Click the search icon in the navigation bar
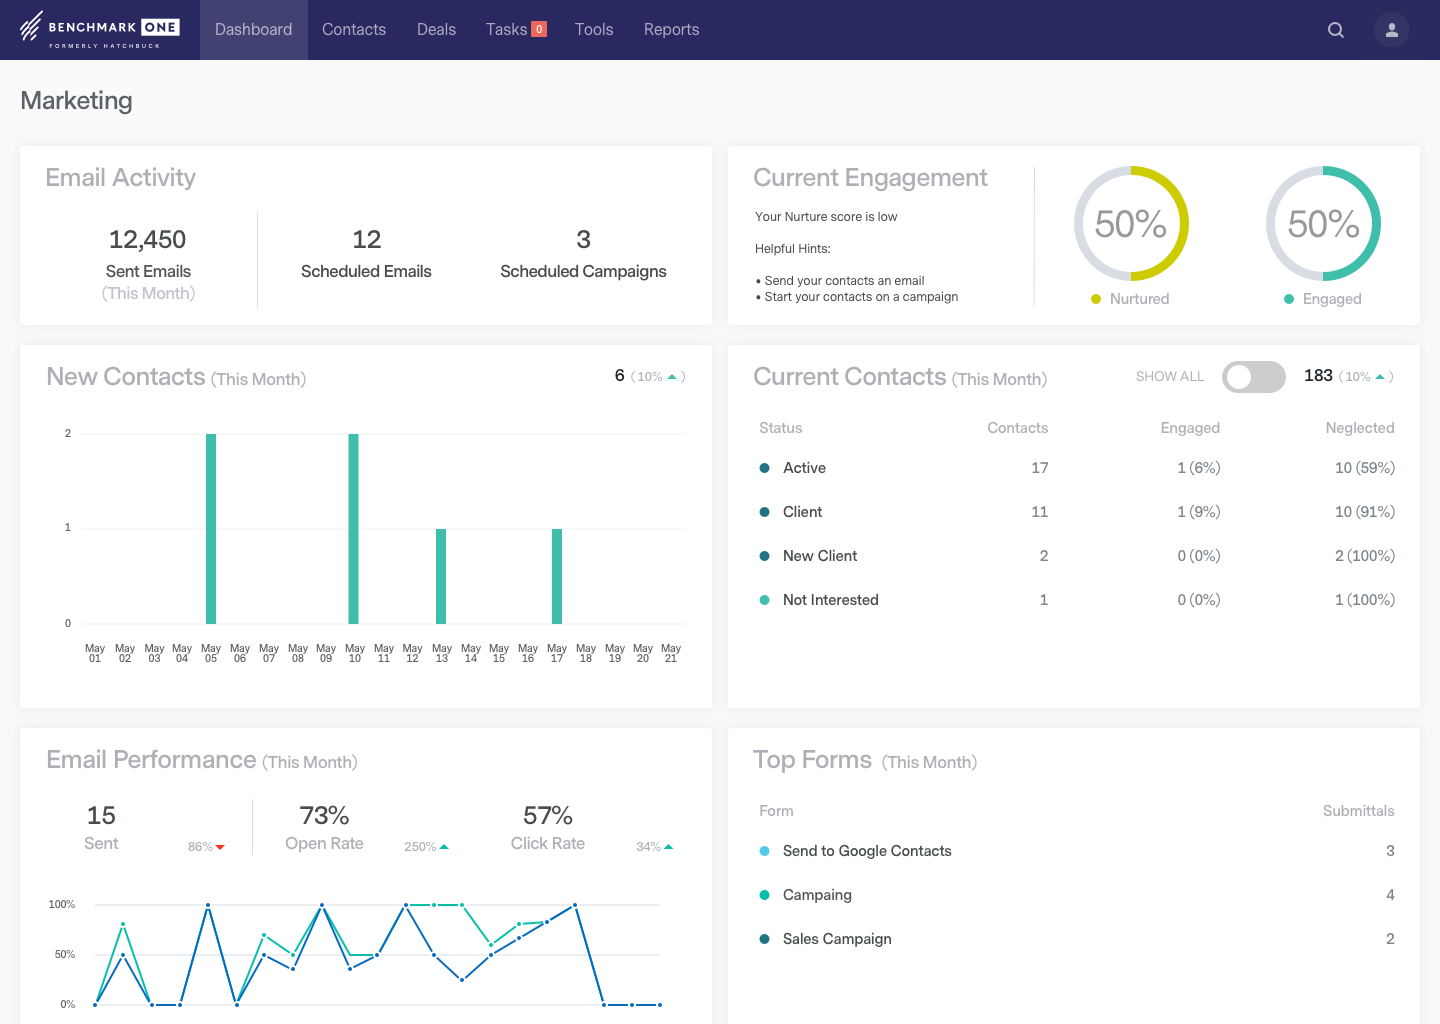Image resolution: width=1440 pixels, height=1024 pixels. [x=1336, y=30]
